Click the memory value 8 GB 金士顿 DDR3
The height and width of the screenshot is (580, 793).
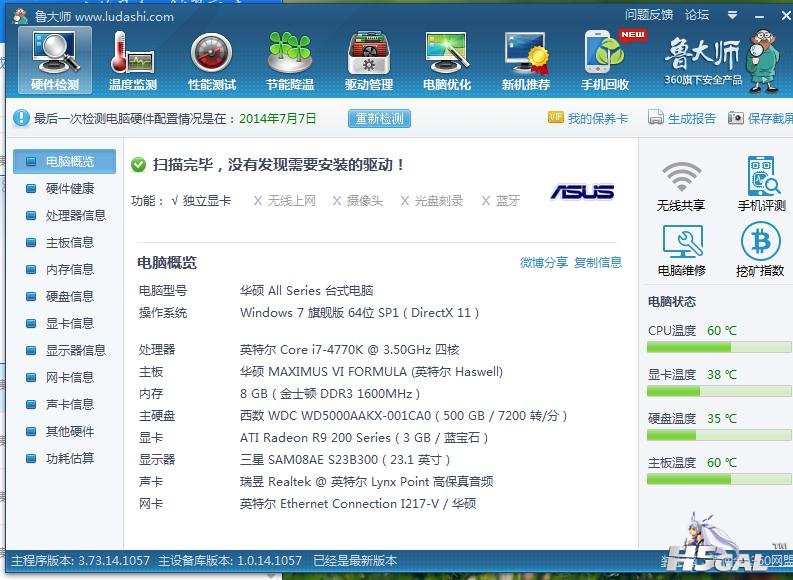[330, 393]
